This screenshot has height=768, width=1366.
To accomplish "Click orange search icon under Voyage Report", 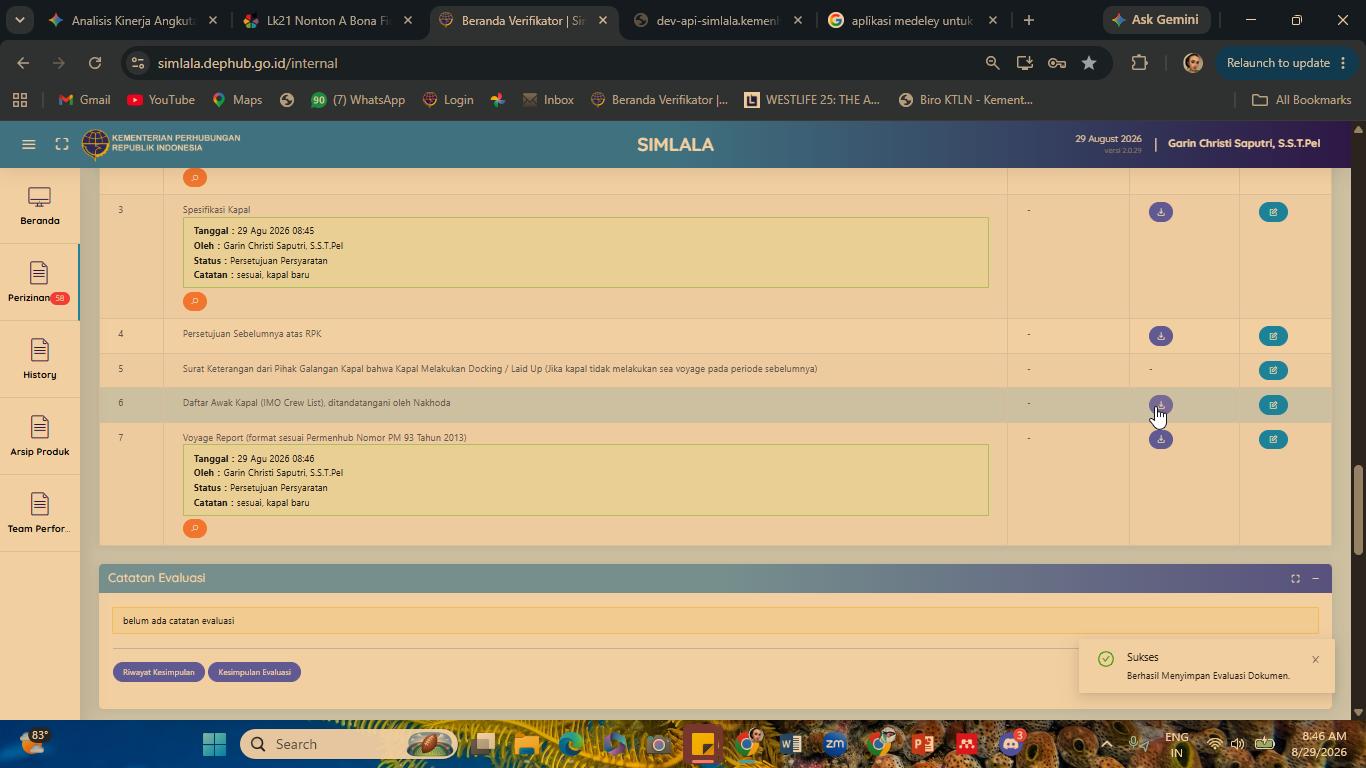I will click(x=195, y=528).
